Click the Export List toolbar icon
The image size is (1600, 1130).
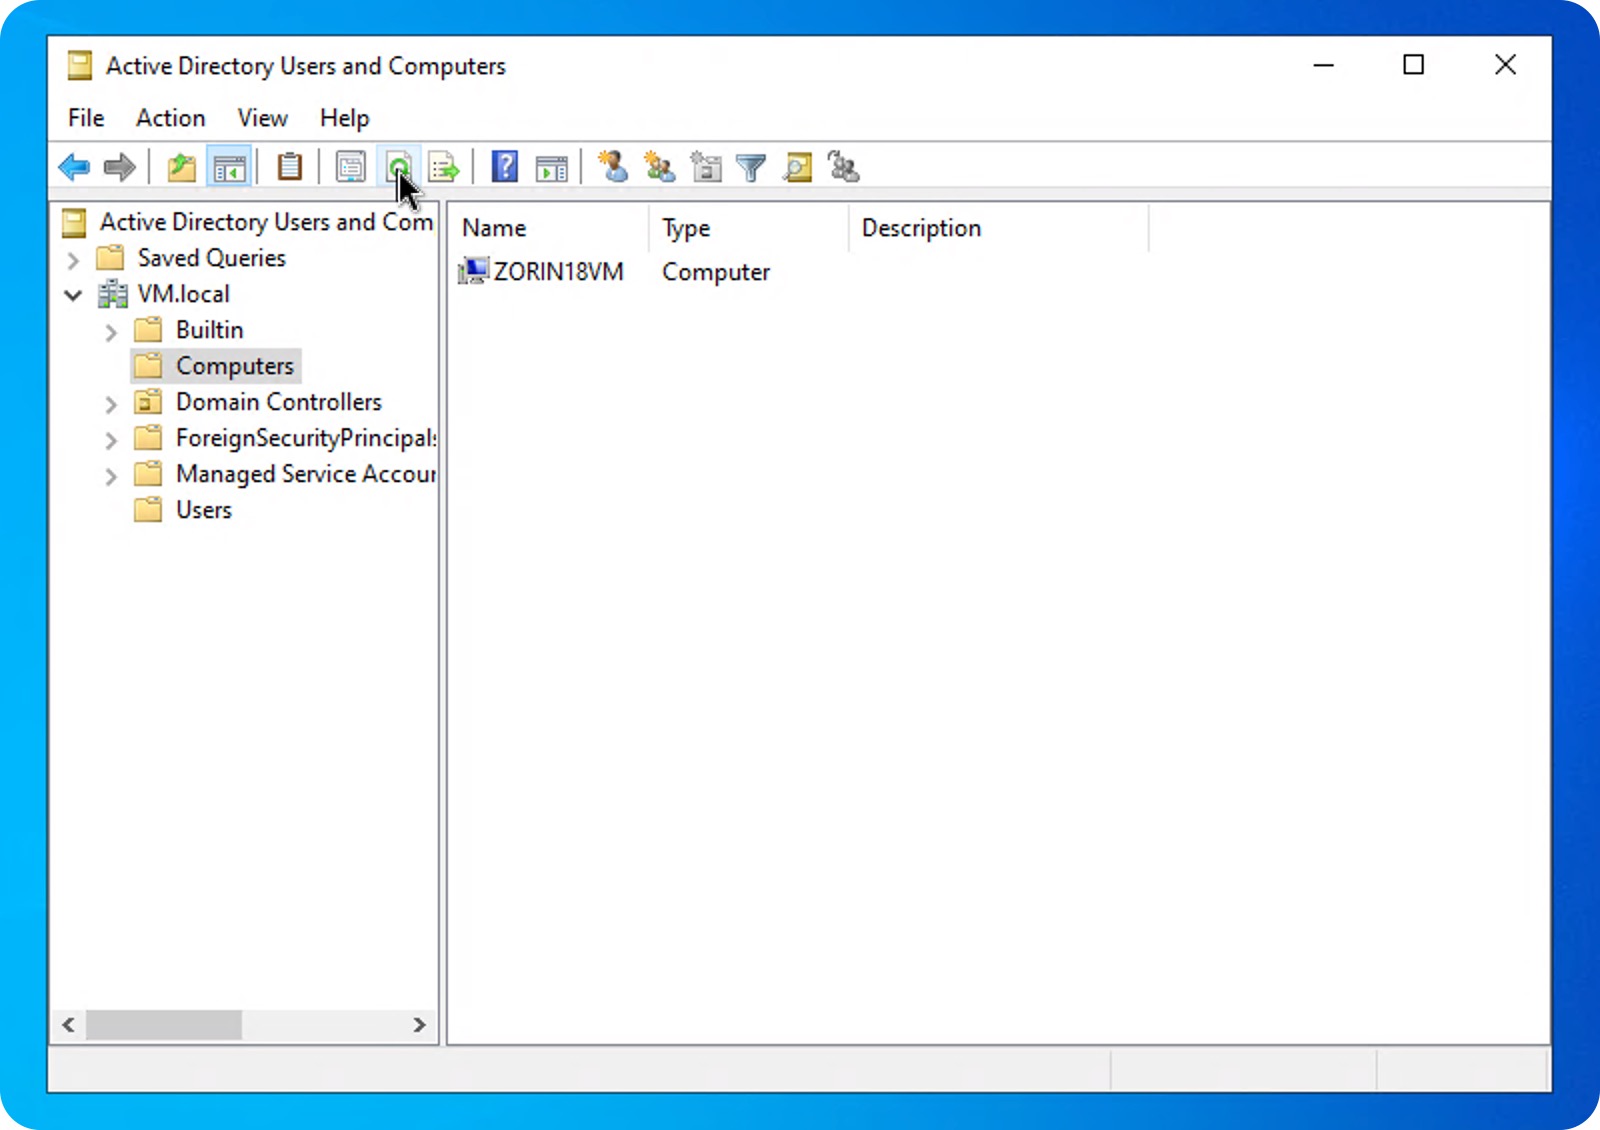coord(443,167)
